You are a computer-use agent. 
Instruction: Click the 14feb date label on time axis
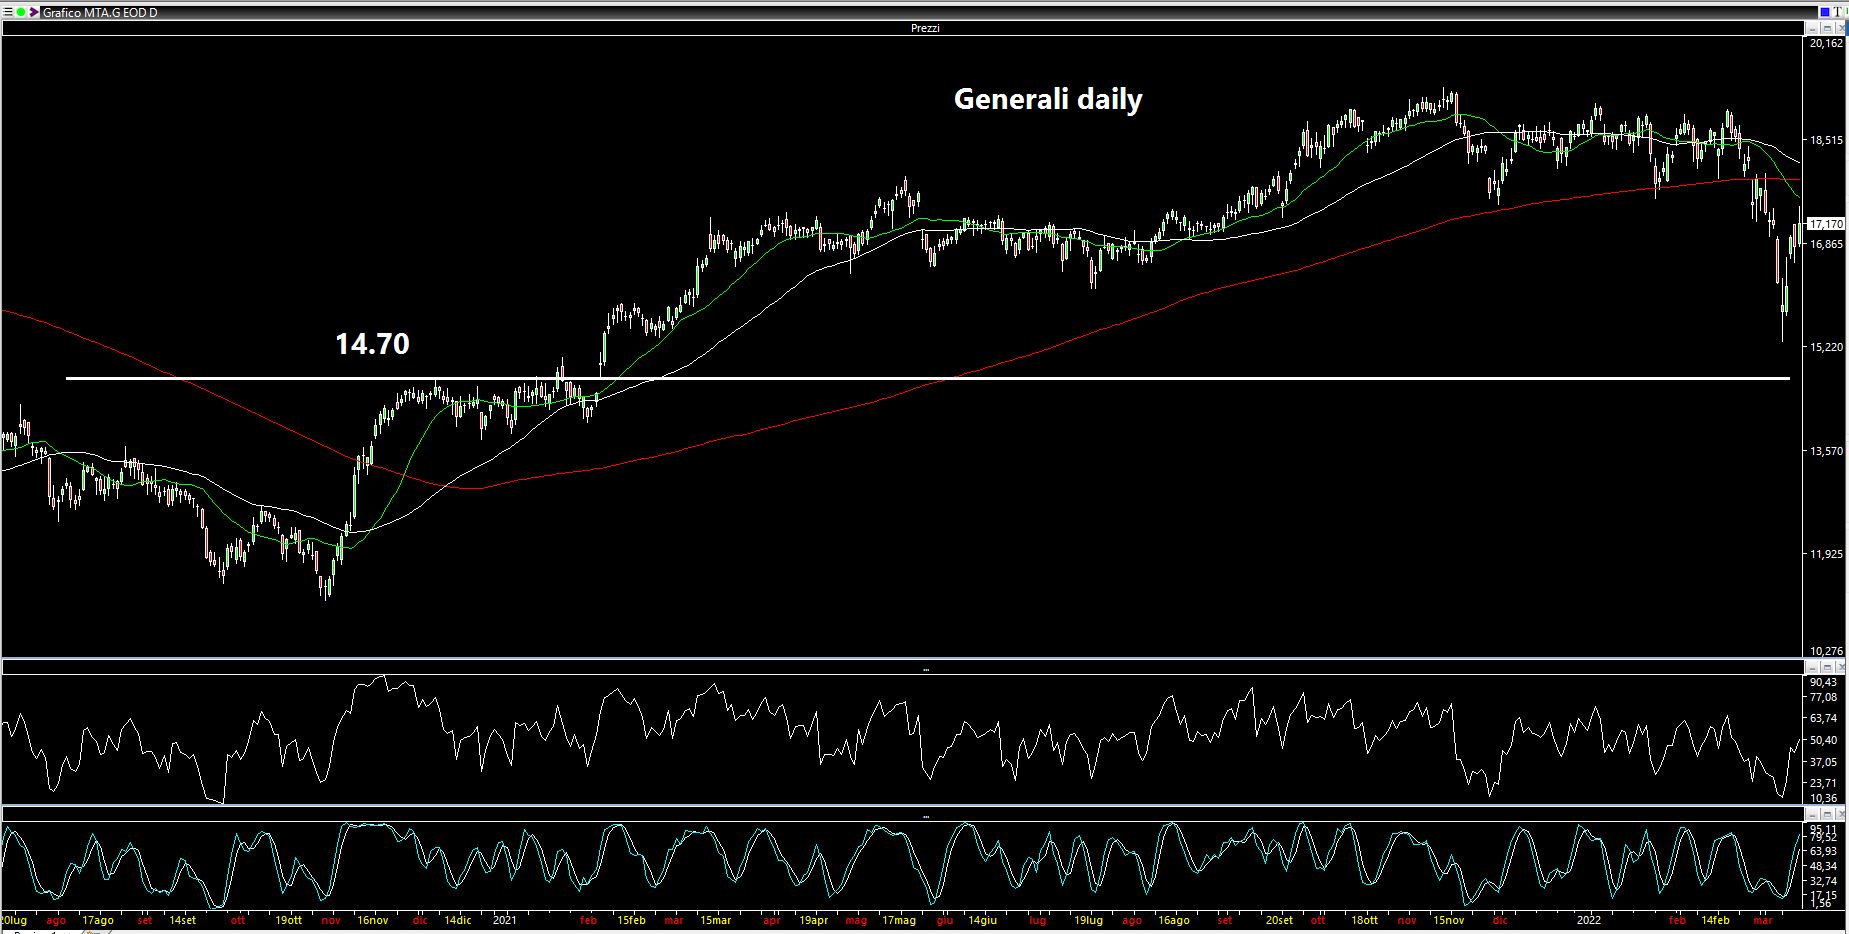click(x=1715, y=920)
